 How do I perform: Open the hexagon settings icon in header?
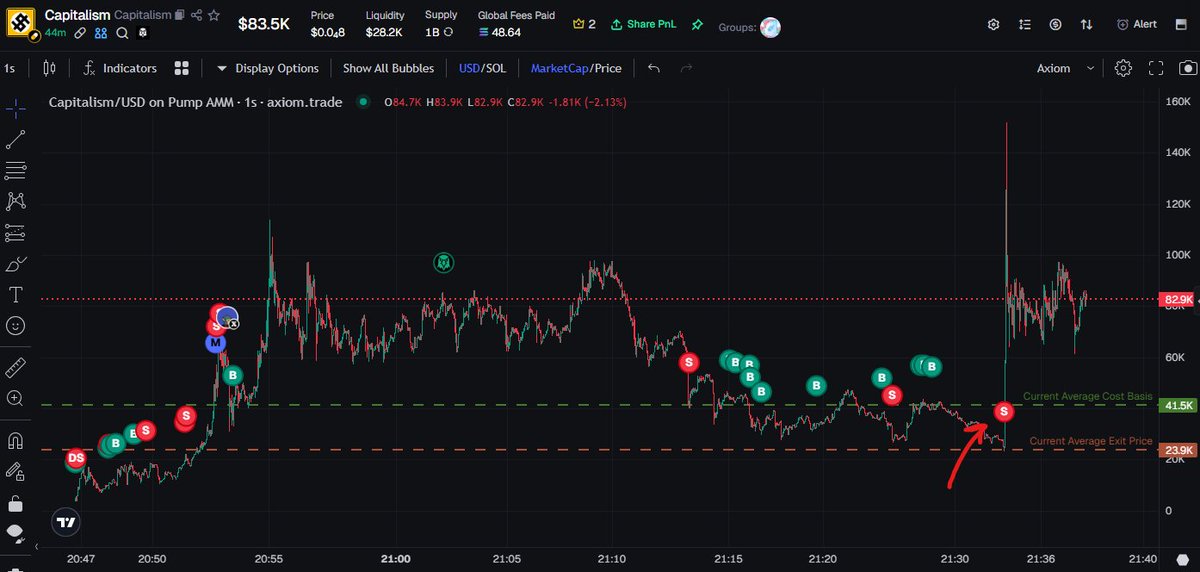992,24
